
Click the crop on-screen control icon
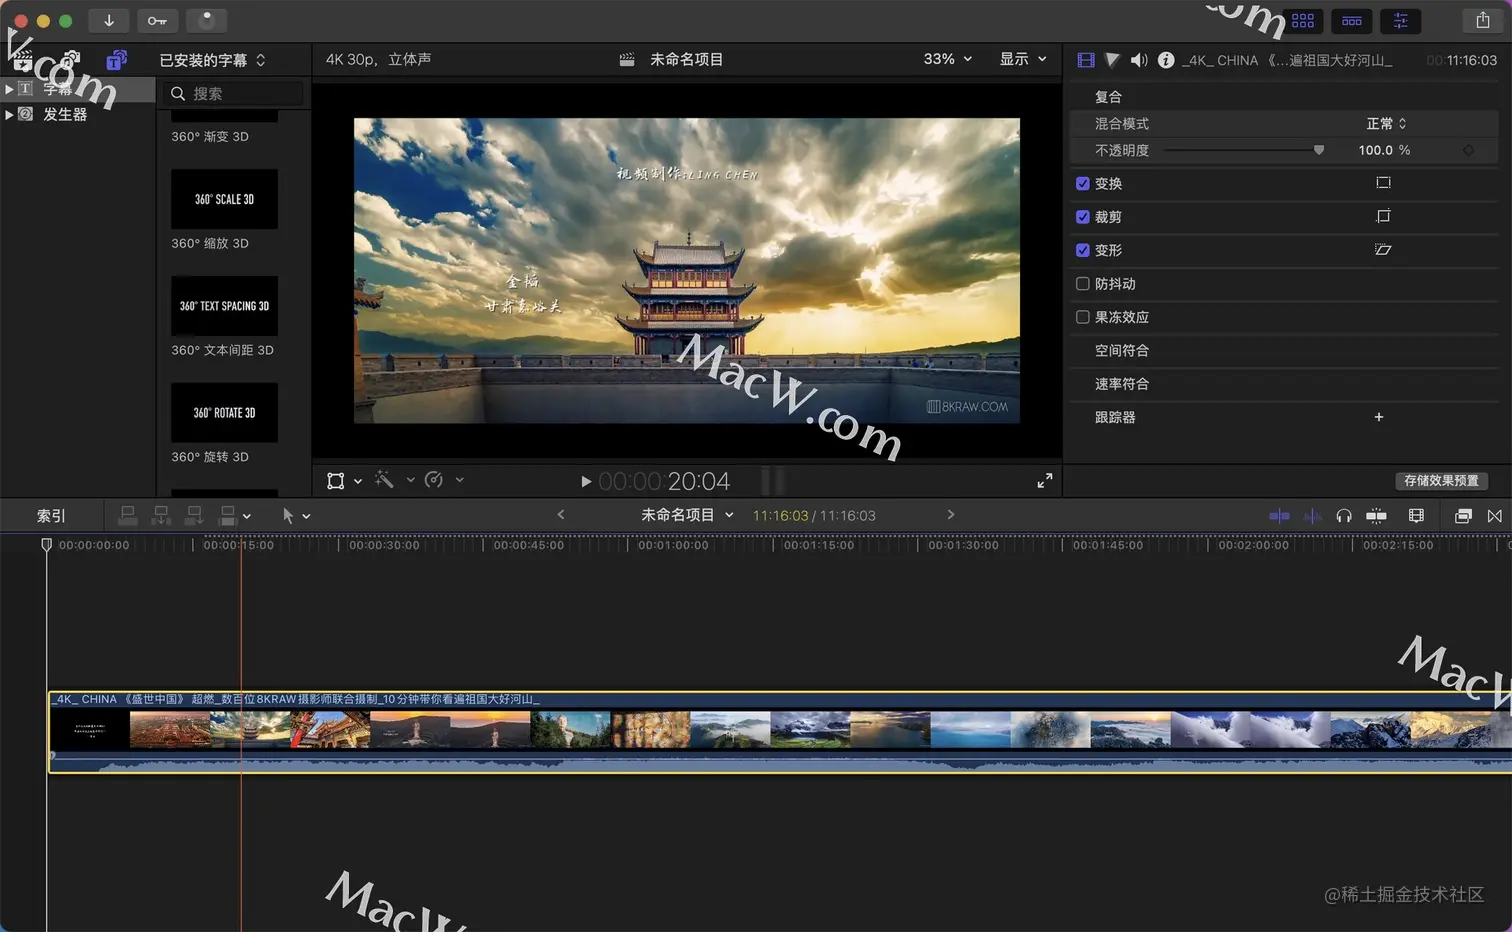tap(1383, 216)
